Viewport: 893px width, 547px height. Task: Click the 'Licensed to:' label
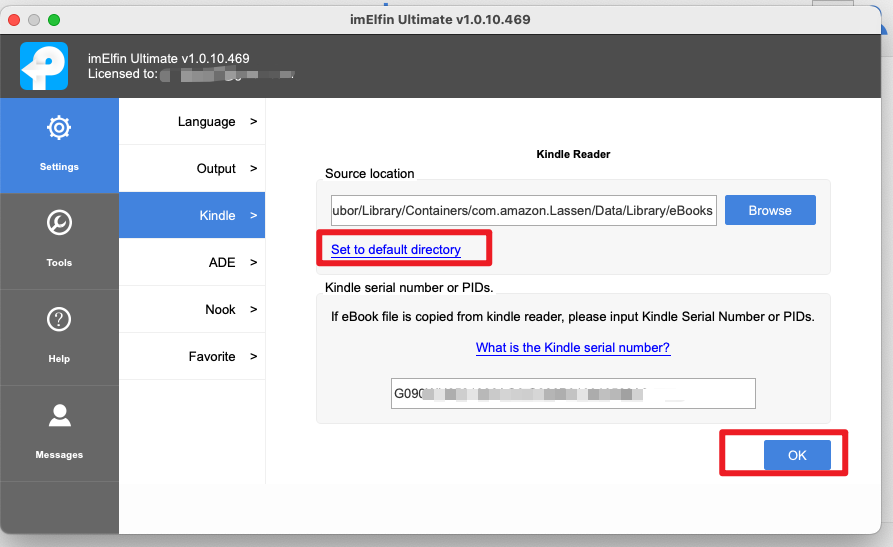[122, 74]
